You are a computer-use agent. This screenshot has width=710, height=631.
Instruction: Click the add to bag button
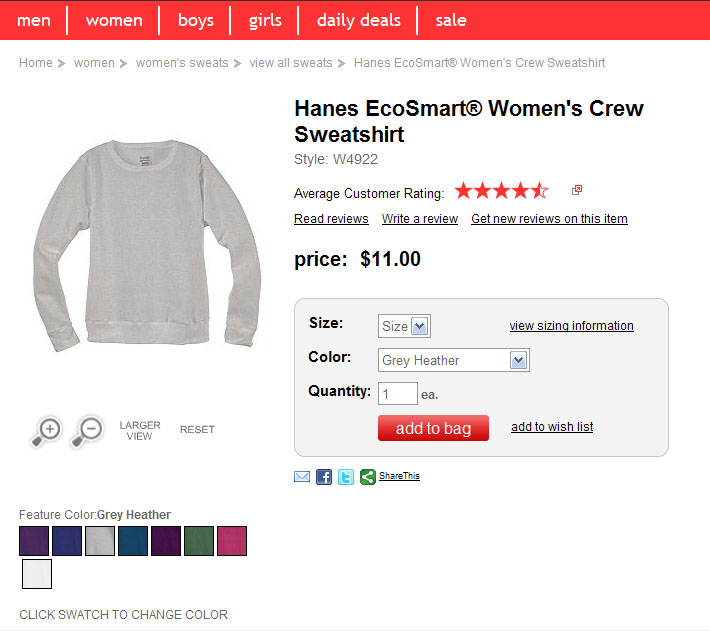[433, 428]
